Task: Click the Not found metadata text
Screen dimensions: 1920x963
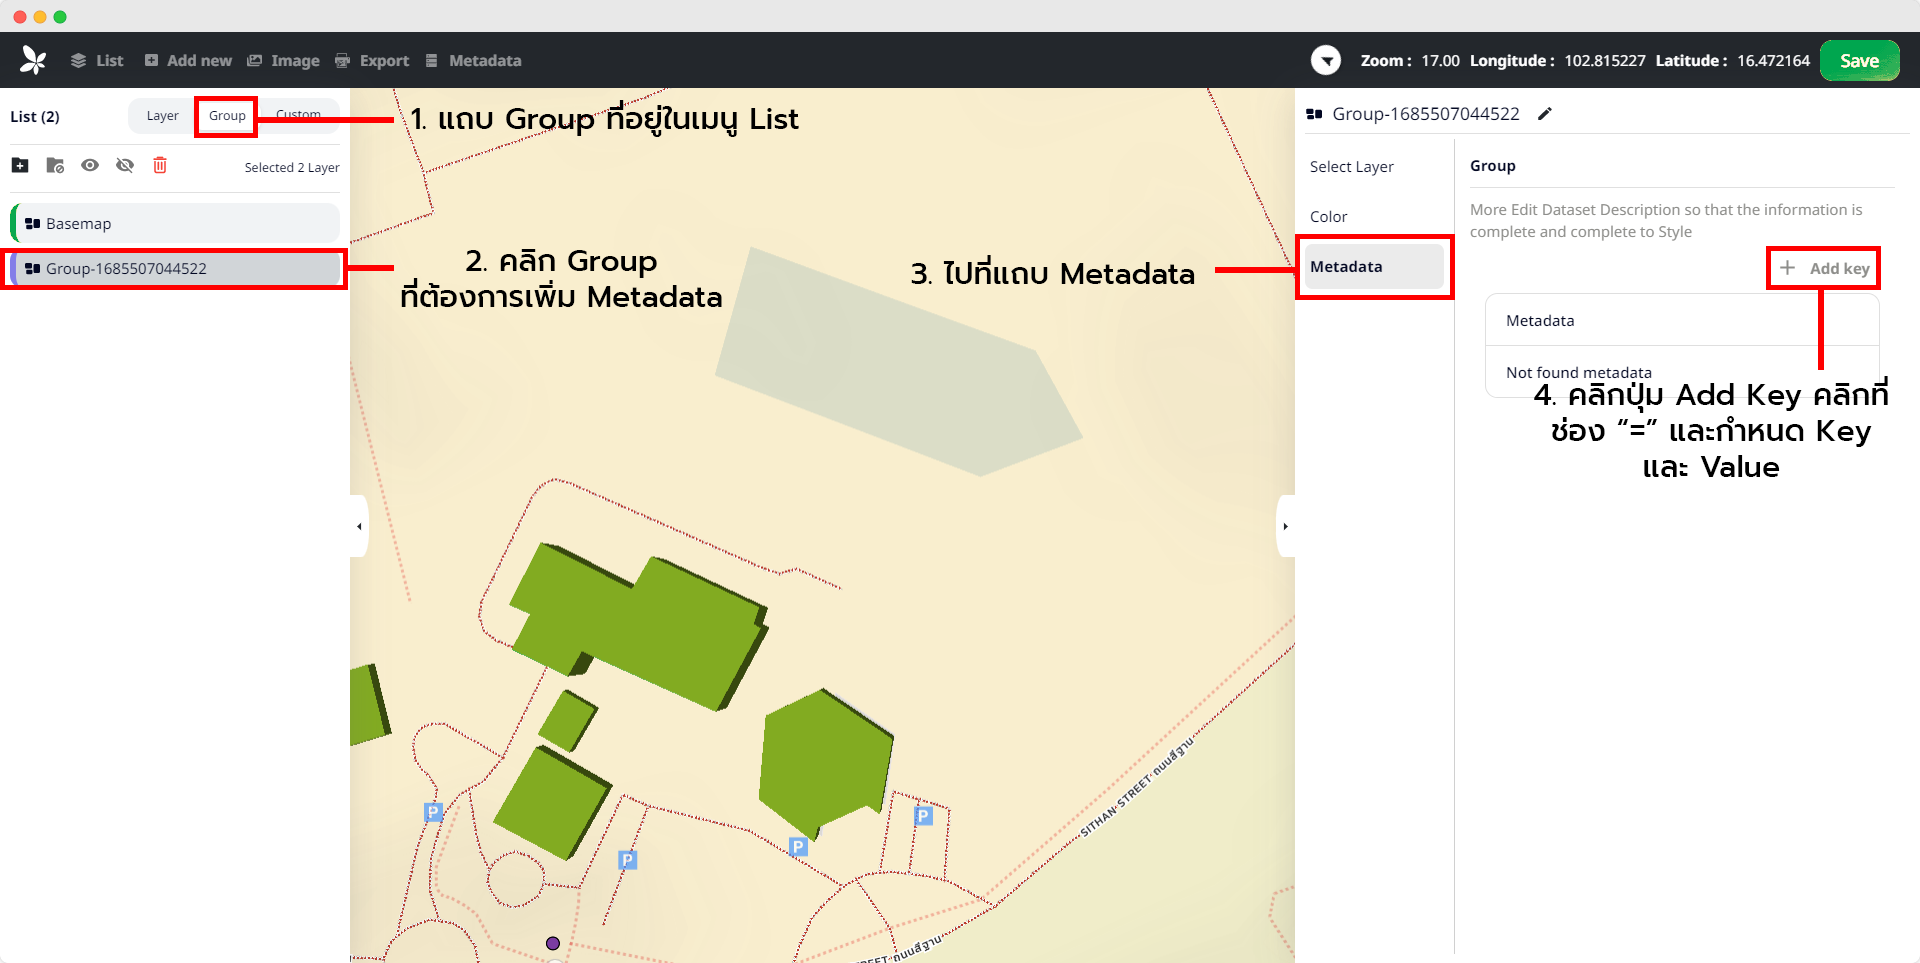Action: point(1578,372)
